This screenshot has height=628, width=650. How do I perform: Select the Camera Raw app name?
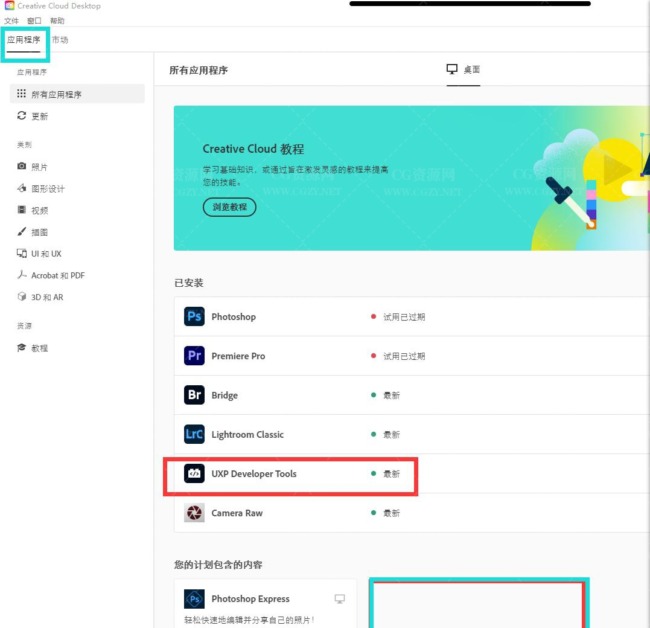coord(237,513)
